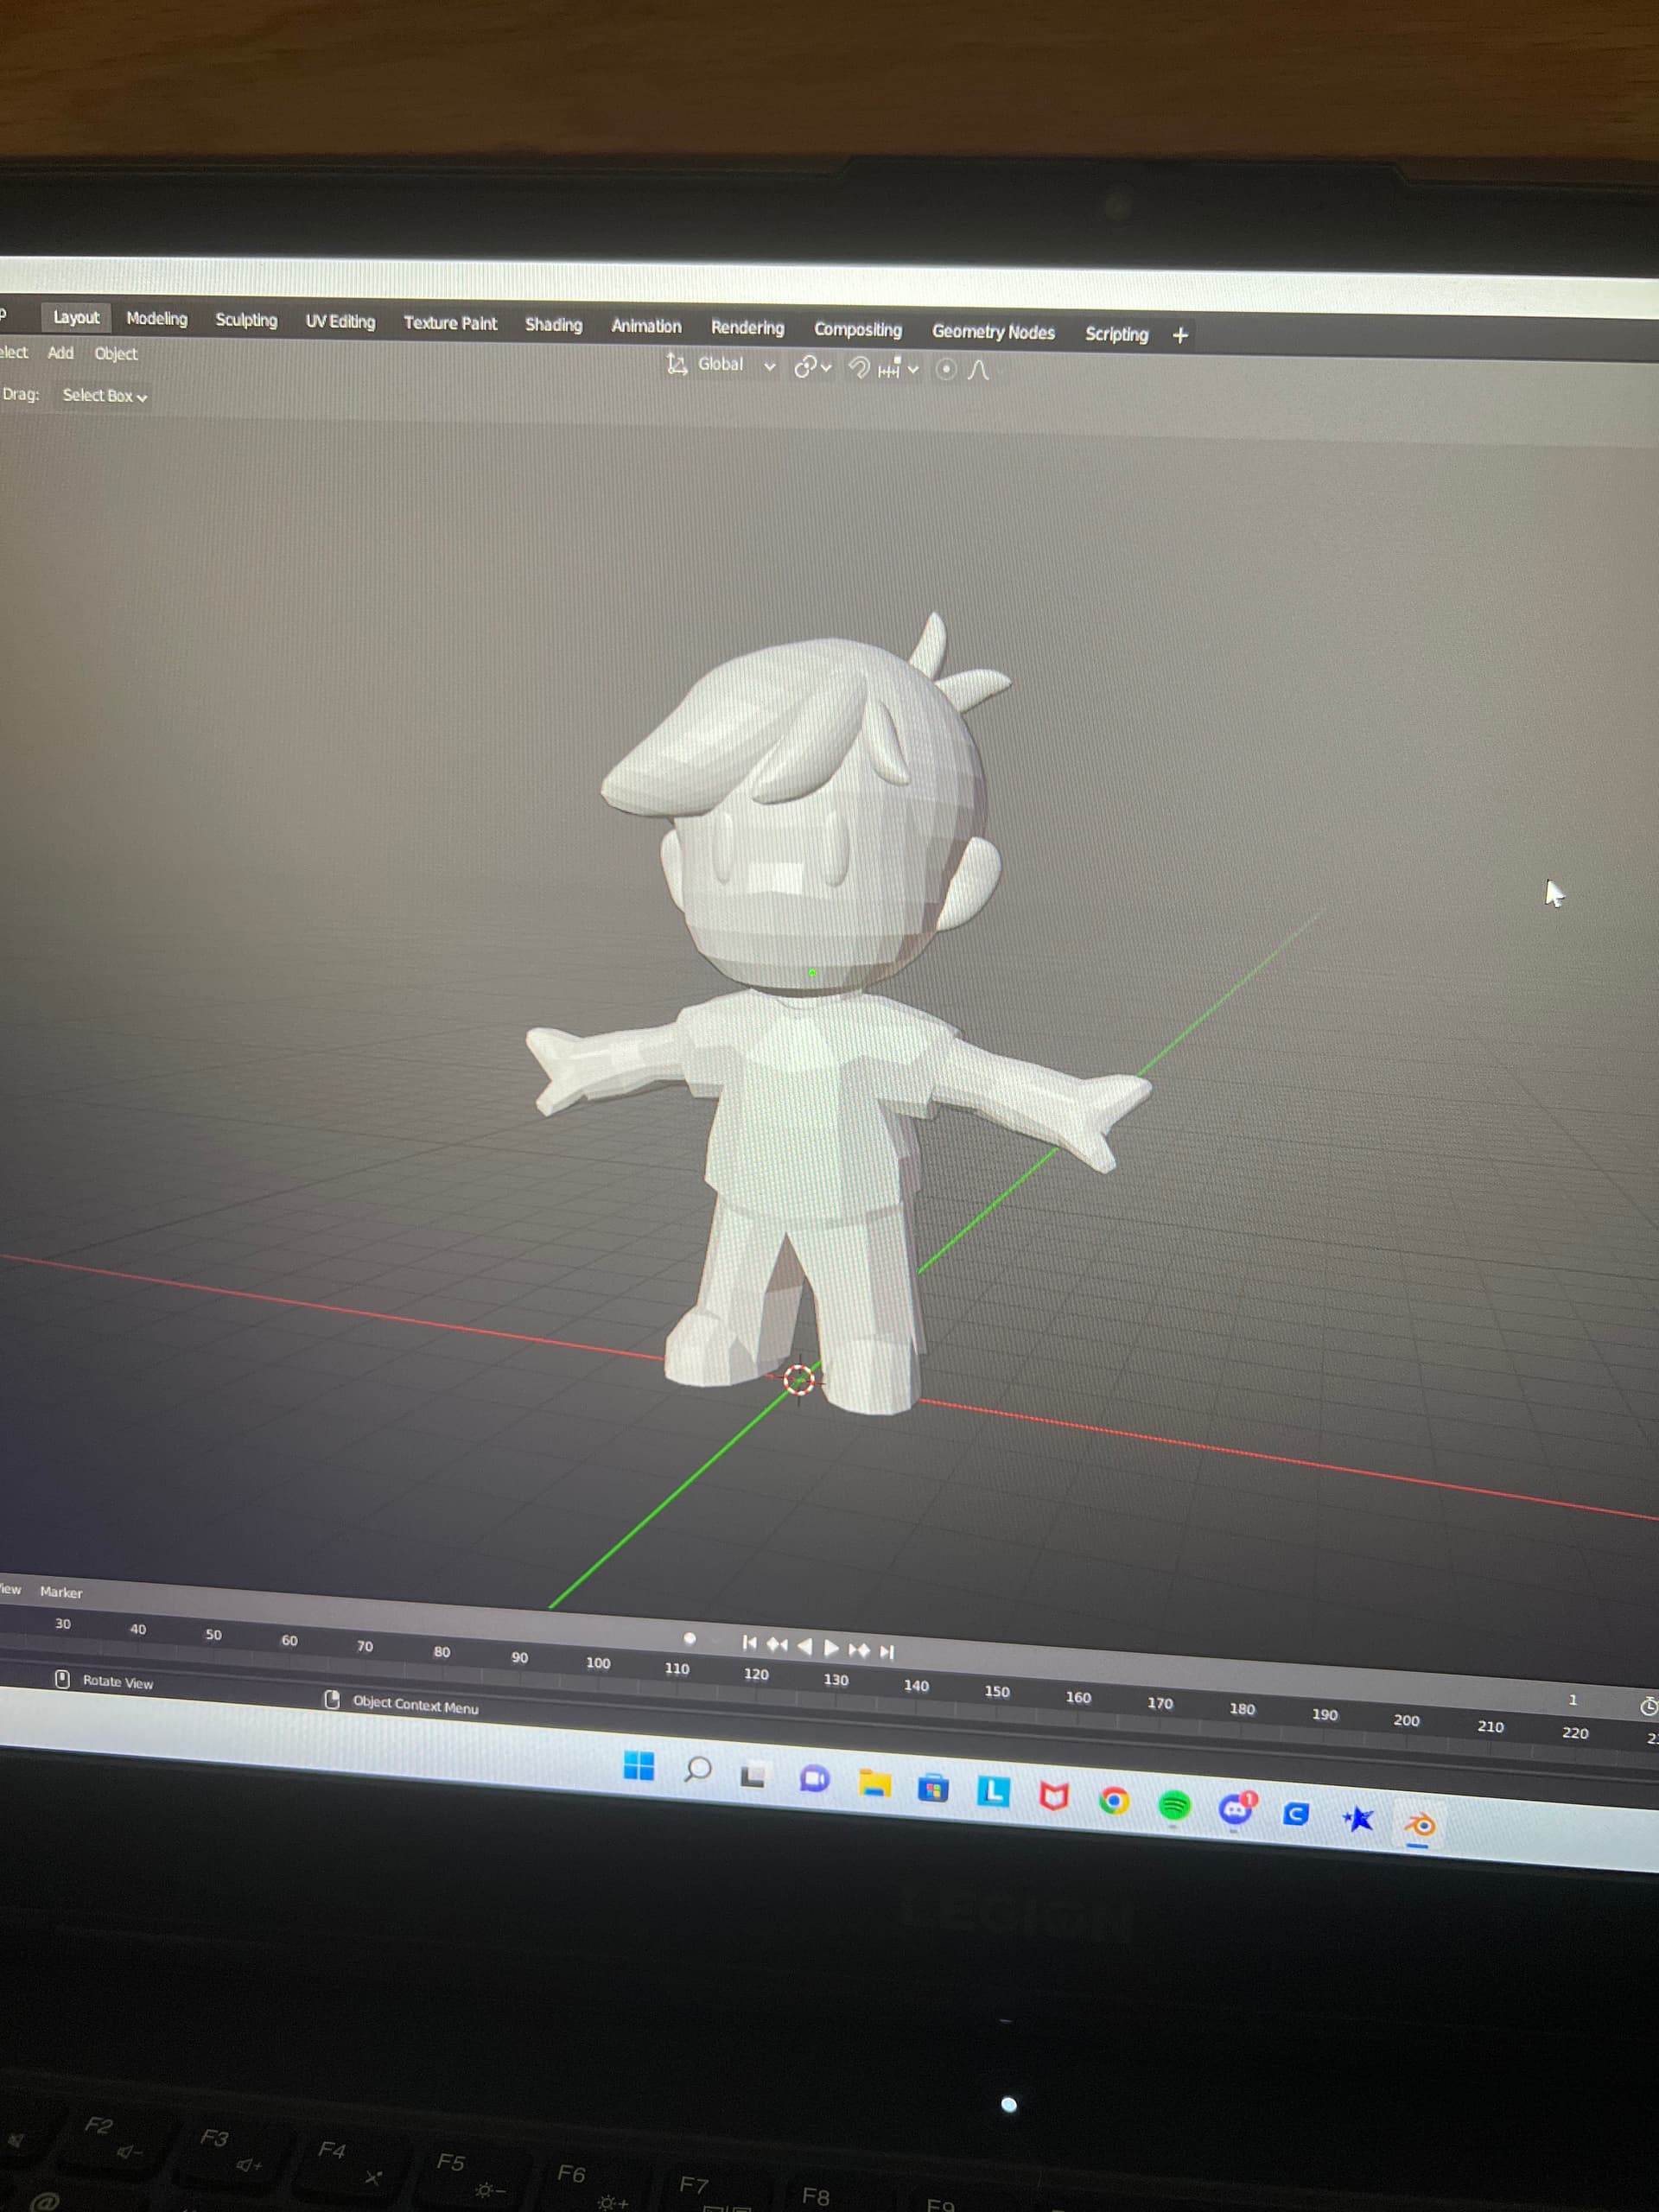Image resolution: width=1659 pixels, height=2212 pixels.
Task: Click frame 100 on the timeline ruler
Action: [598, 1663]
